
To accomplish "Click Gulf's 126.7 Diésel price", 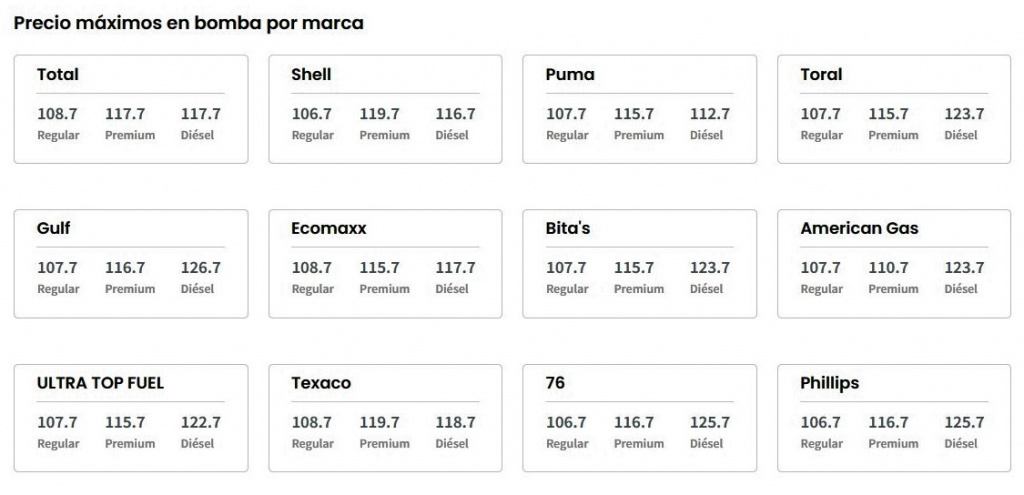I will coord(201,268).
